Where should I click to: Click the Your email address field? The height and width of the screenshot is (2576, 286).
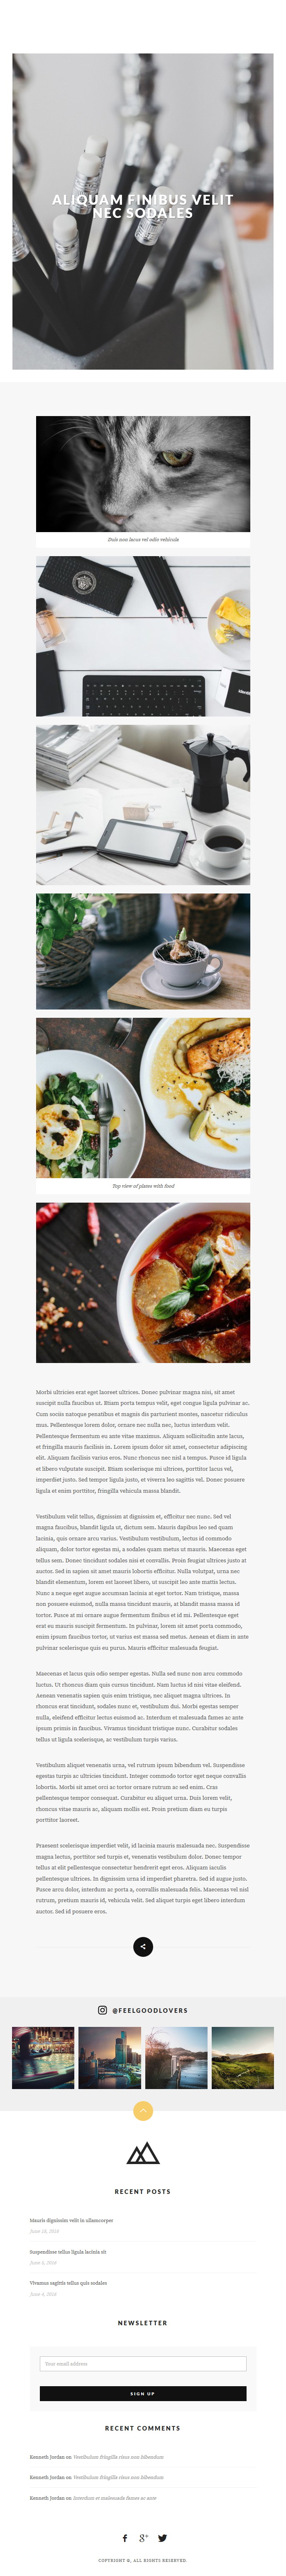coord(143,2364)
